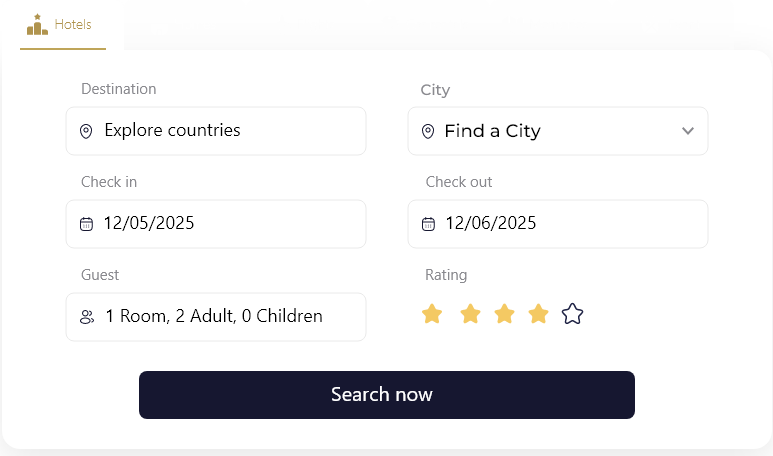Click the City location pin icon
This screenshot has width=773, height=456.
428,131
